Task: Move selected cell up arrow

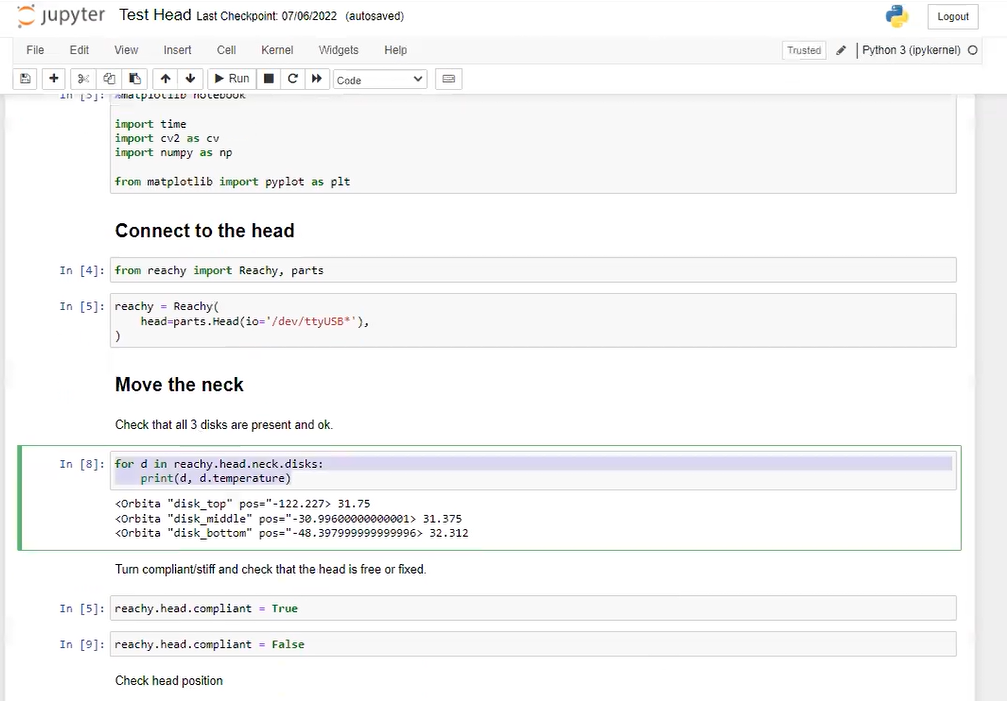Action: tap(166, 79)
